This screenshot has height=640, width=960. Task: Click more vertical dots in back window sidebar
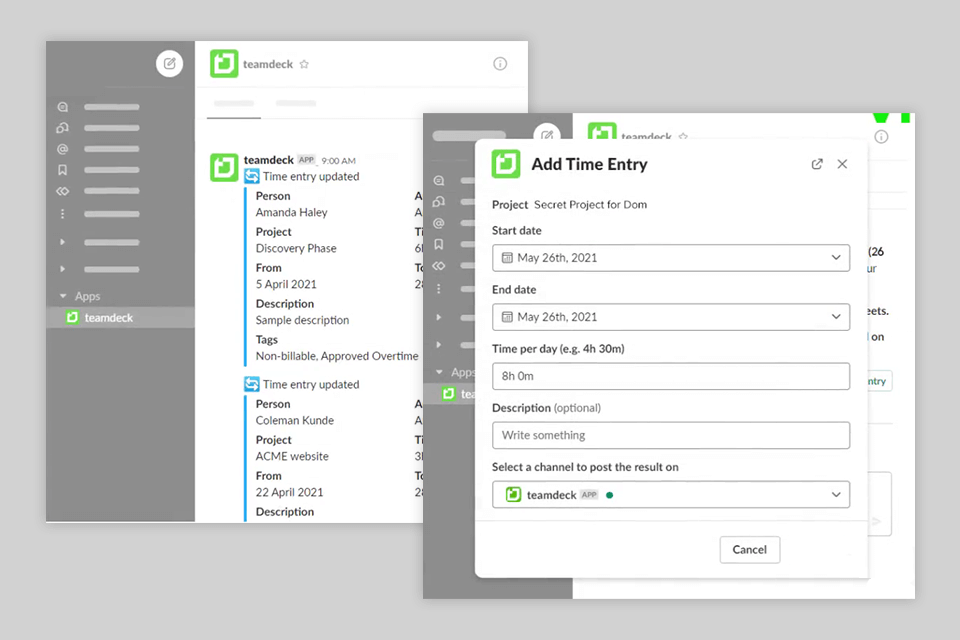click(x=62, y=214)
